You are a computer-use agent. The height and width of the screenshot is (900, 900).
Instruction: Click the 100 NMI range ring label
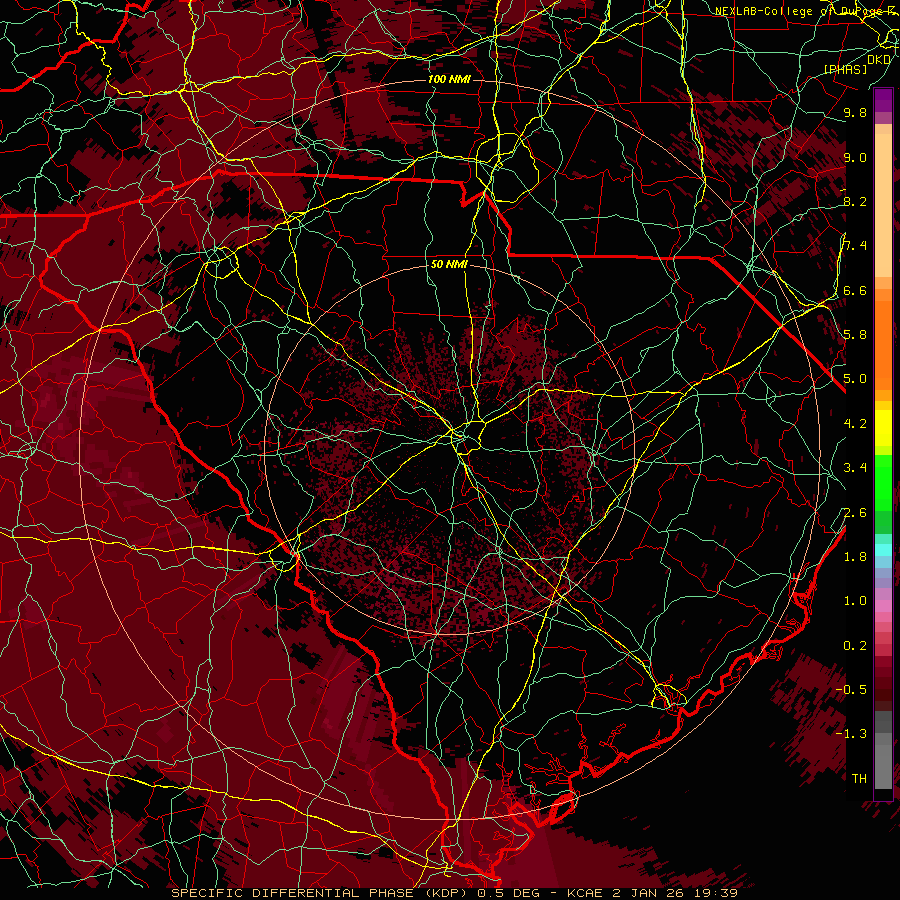[449, 79]
